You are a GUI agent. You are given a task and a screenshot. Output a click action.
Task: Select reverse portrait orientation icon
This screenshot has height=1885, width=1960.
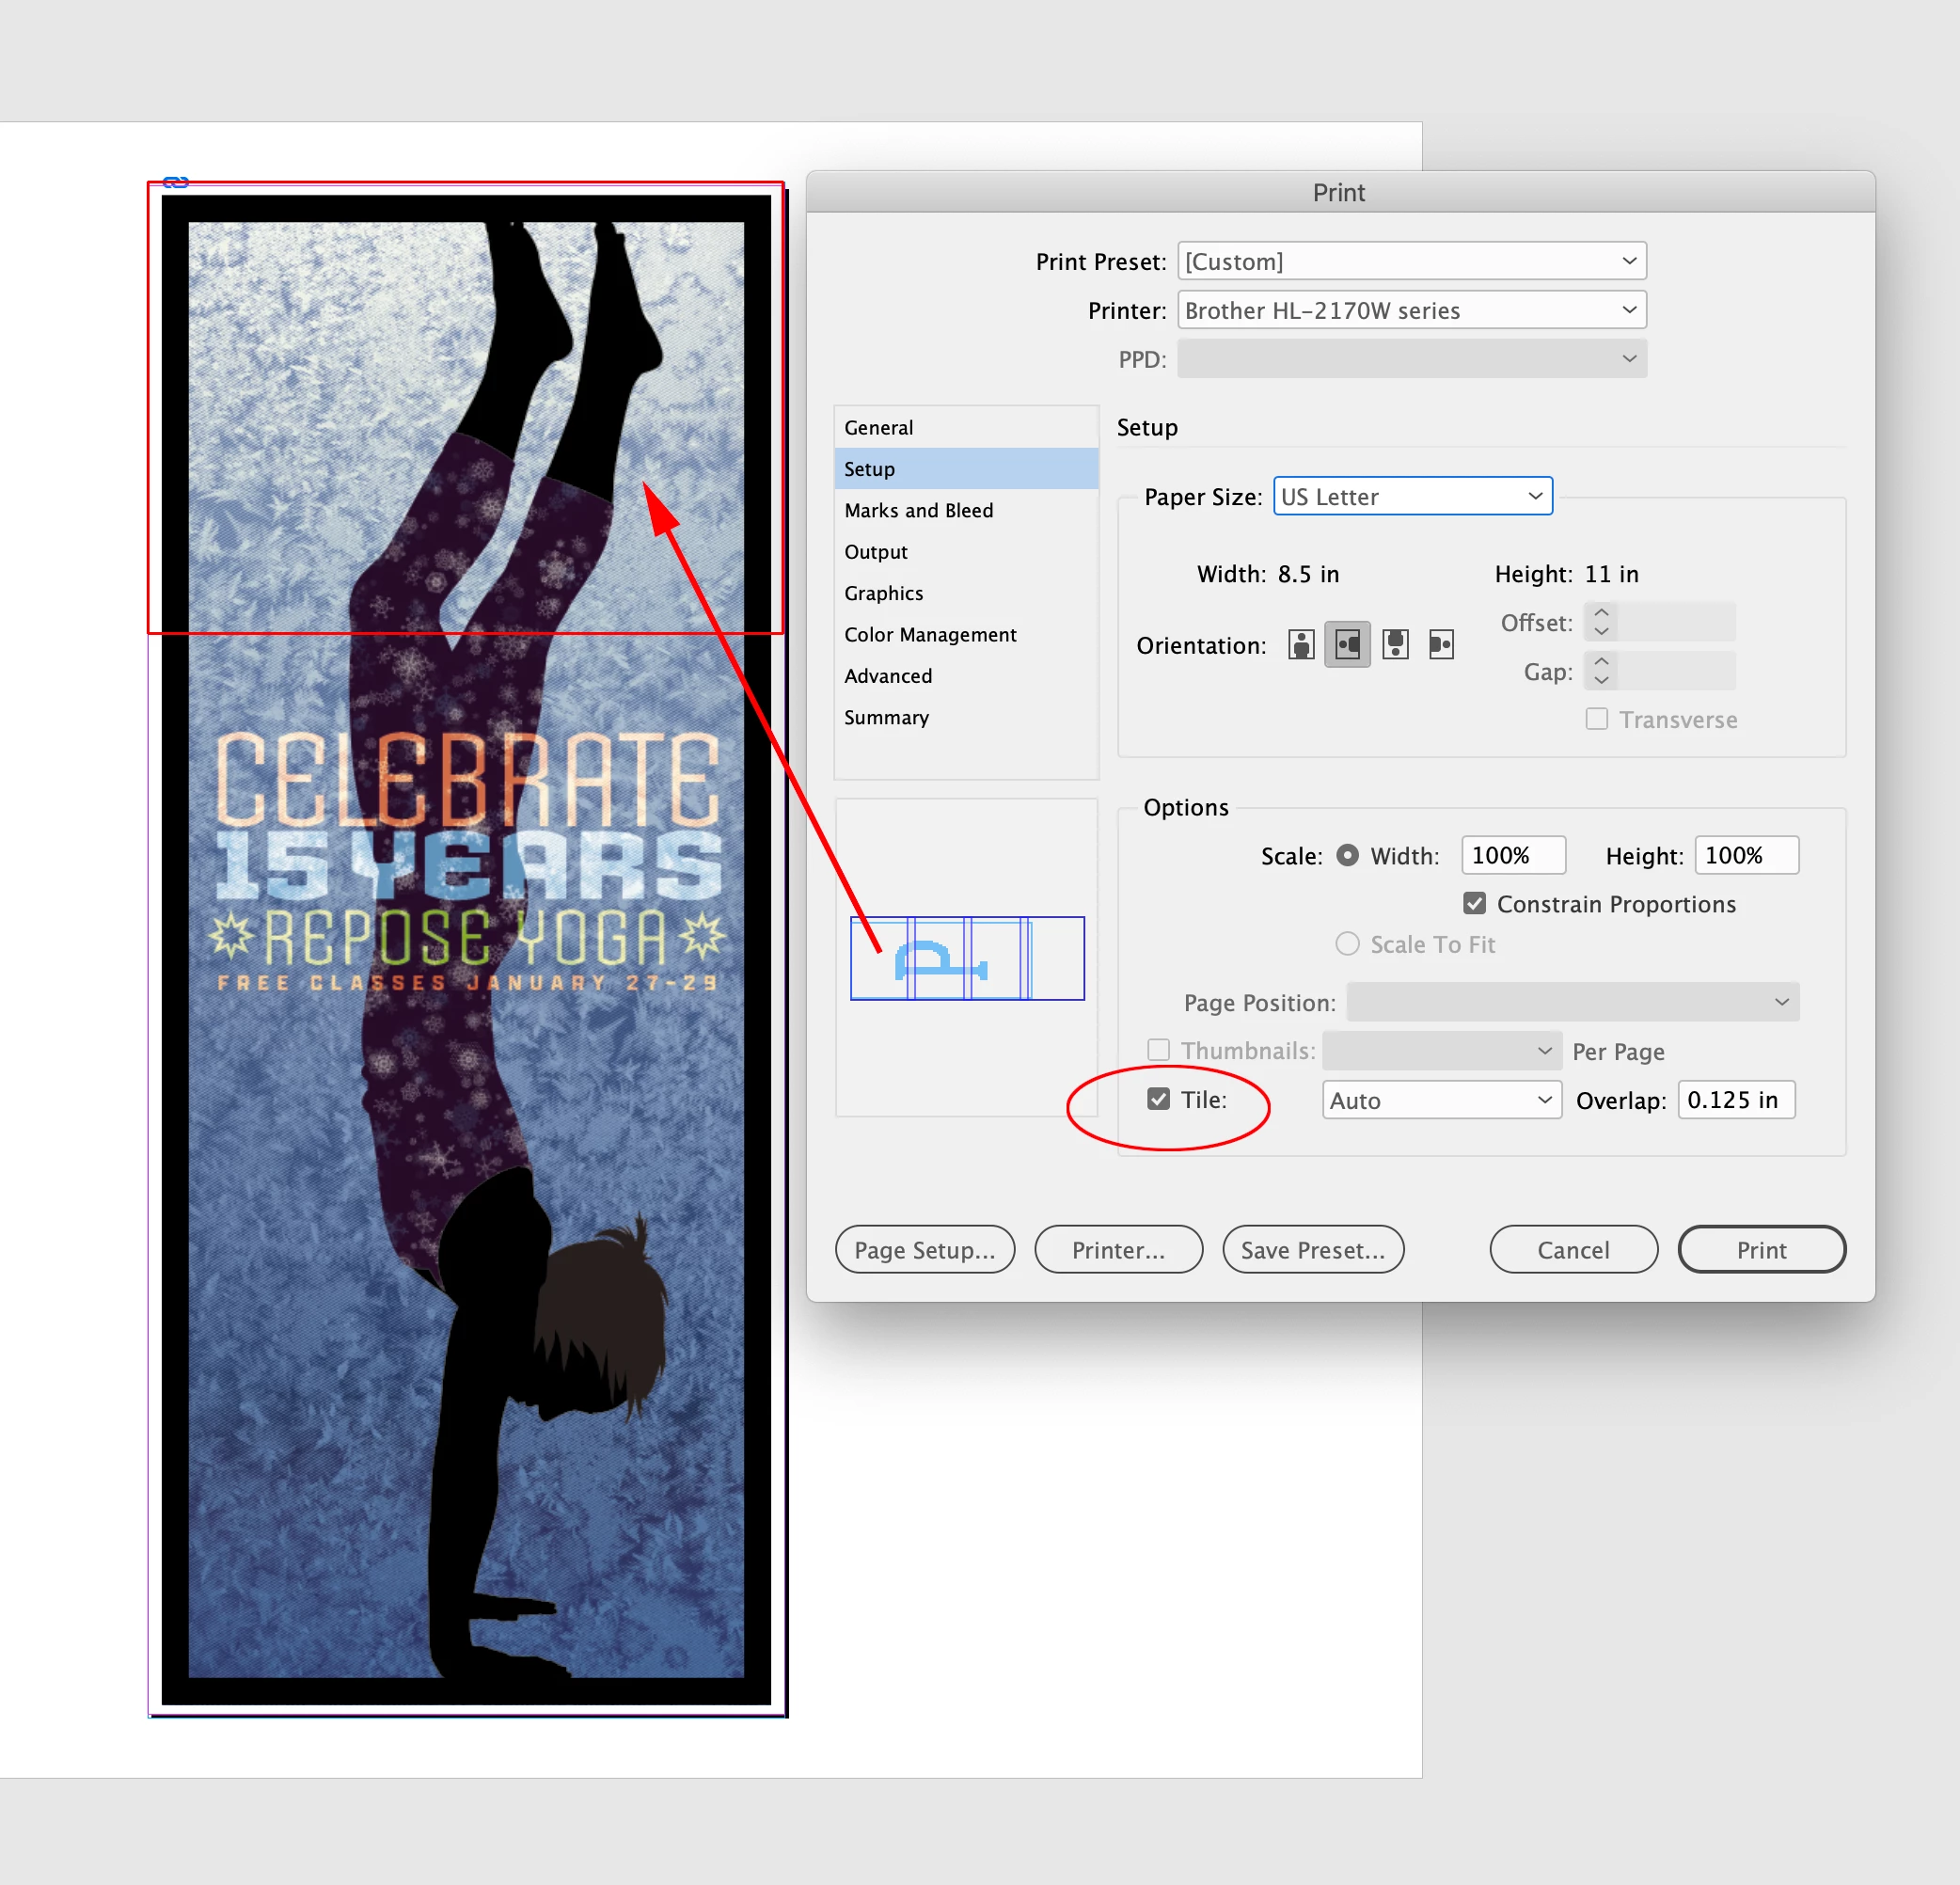click(1395, 645)
